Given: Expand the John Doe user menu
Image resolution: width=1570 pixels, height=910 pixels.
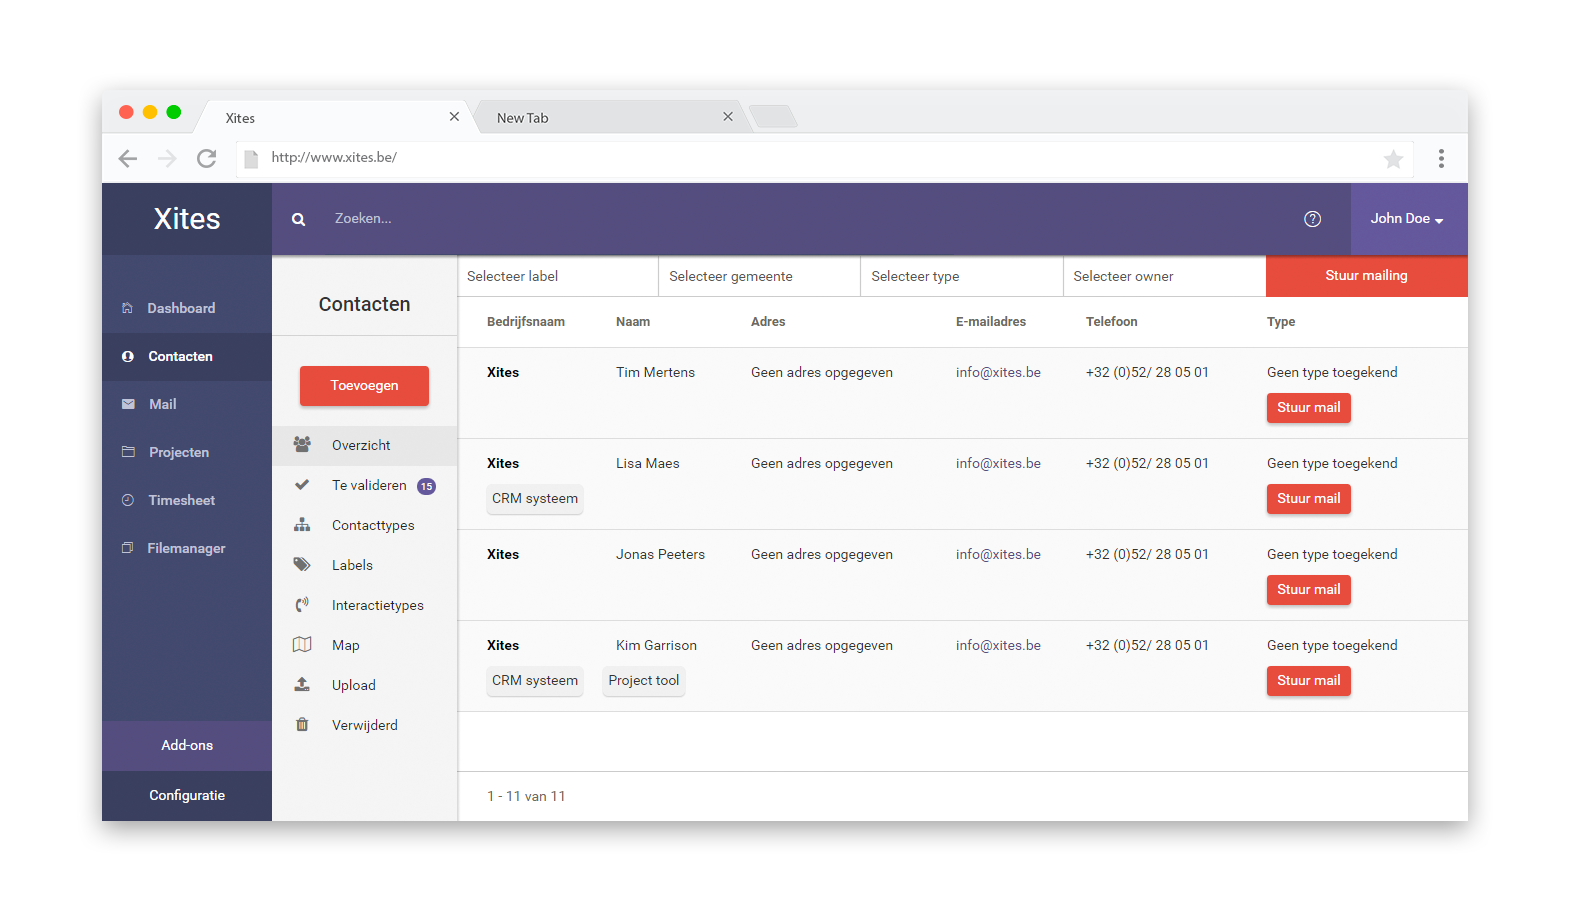Looking at the screenshot, I should (x=1408, y=219).
